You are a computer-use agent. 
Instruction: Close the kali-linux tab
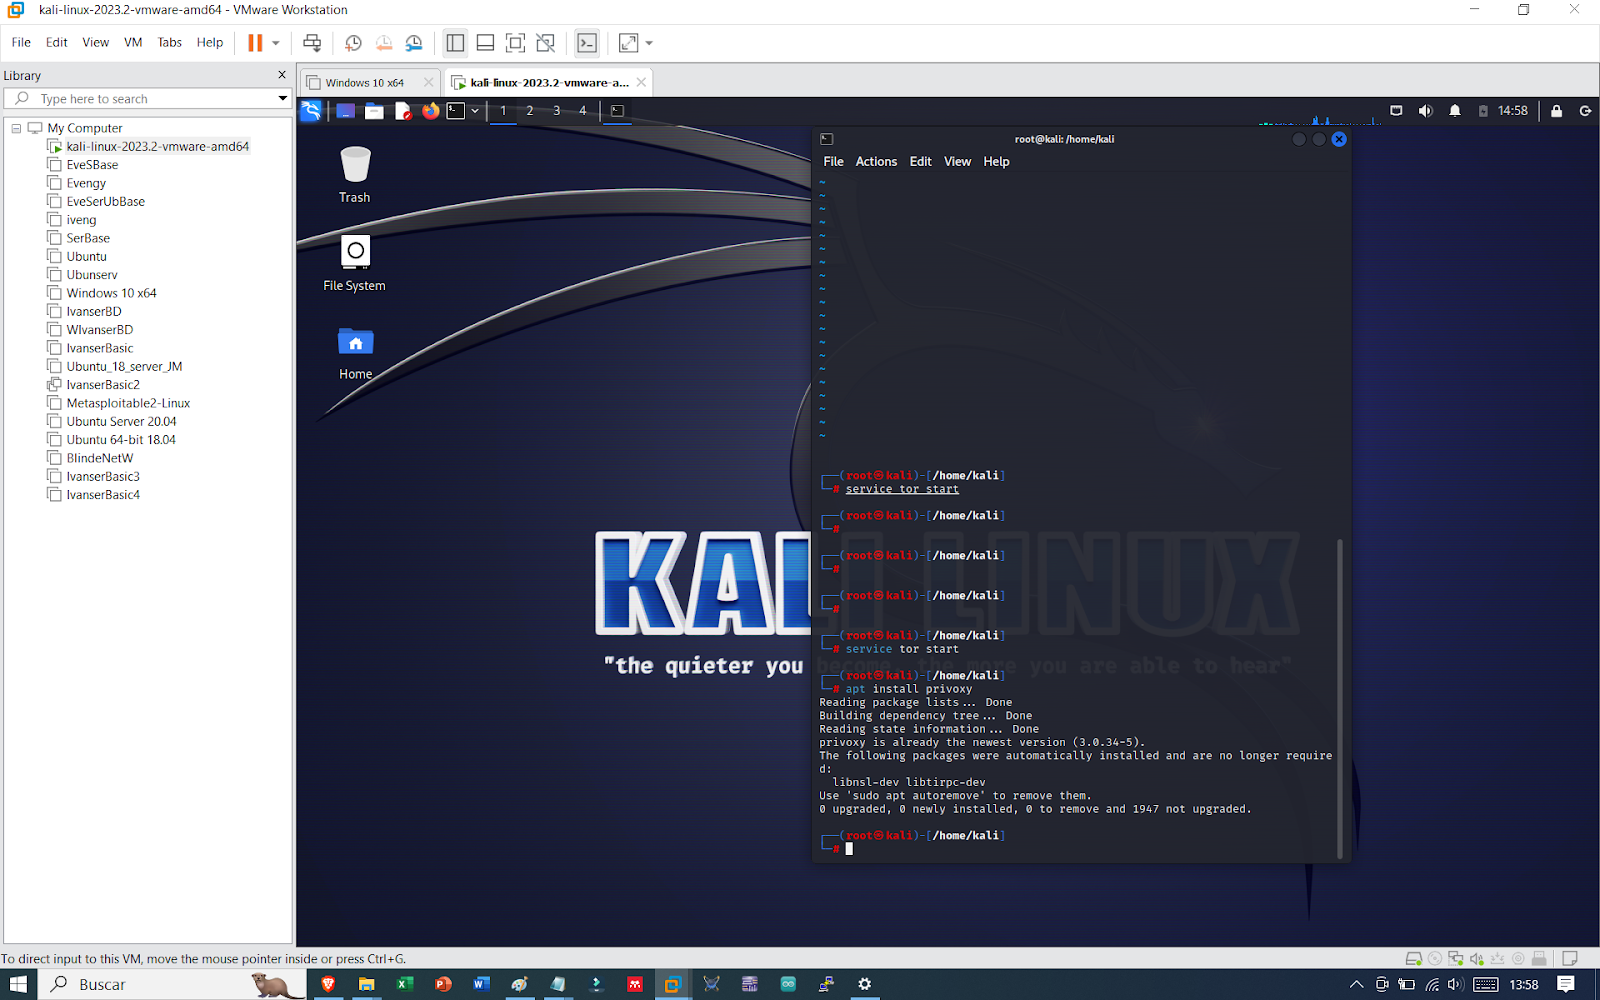[641, 82]
